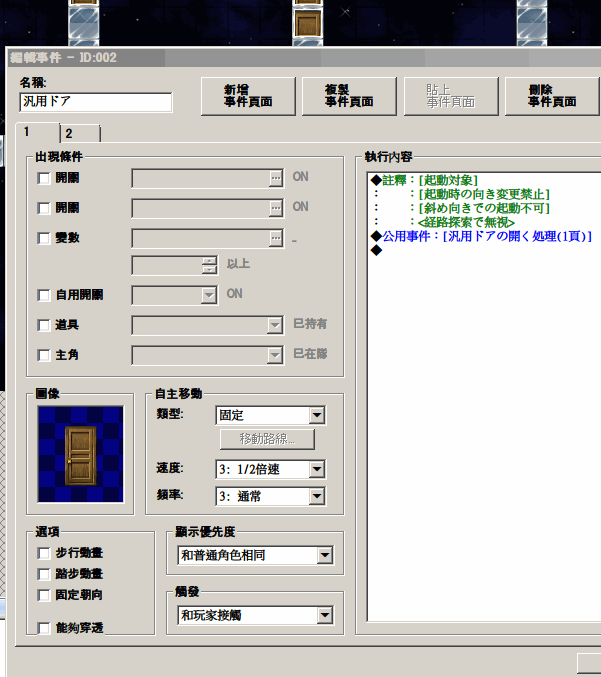Select event page tab 1
Viewport: 601px width, 677px height.
38,132
